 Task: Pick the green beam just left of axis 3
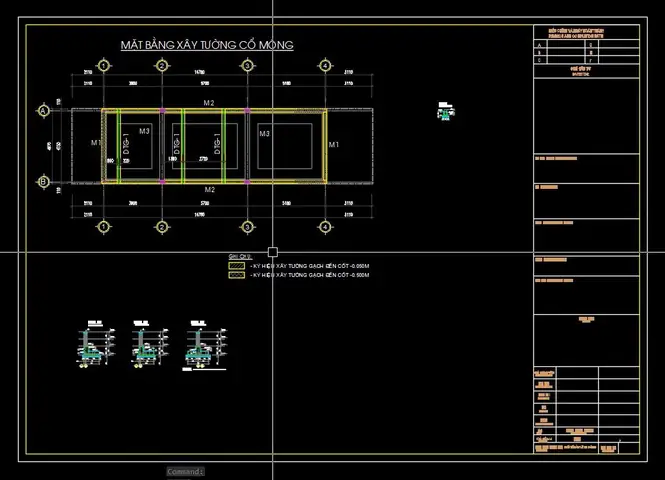(224, 146)
